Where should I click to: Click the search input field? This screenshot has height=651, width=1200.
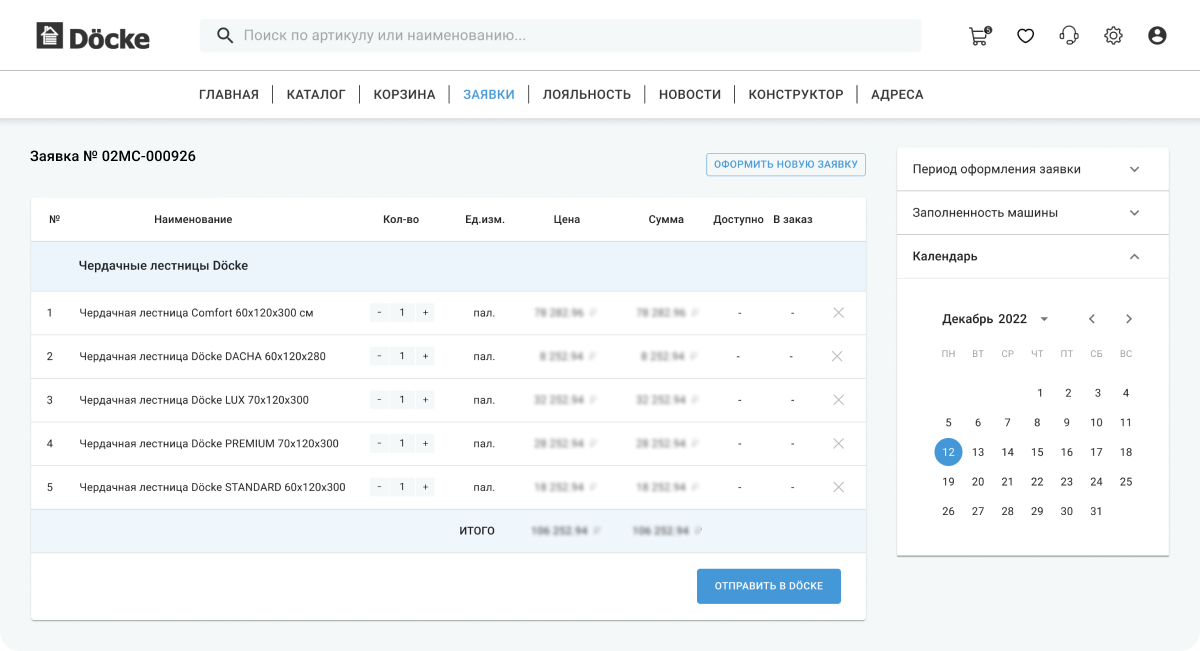560,36
